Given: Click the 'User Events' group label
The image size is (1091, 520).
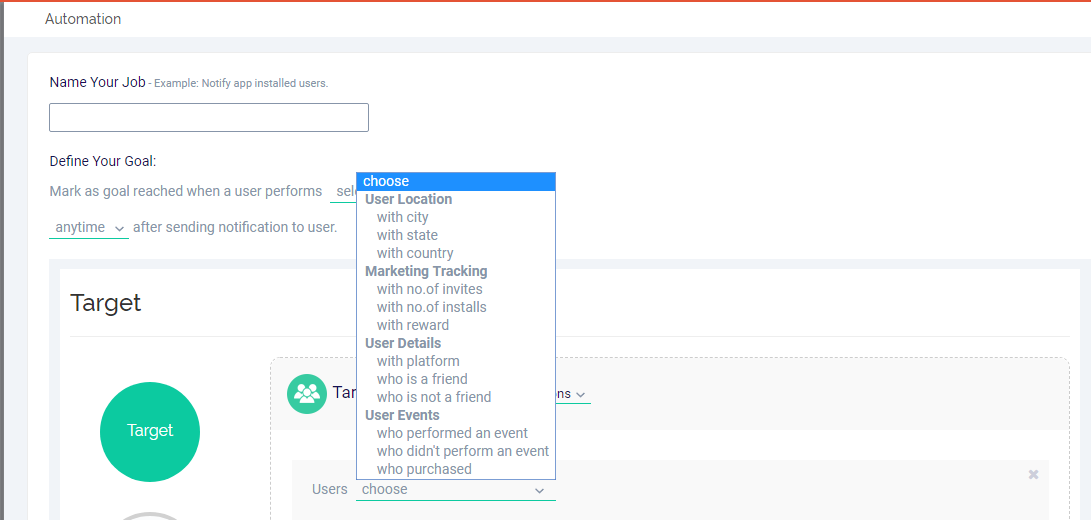Looking at the screenshot, I should (x=402, y=416).
